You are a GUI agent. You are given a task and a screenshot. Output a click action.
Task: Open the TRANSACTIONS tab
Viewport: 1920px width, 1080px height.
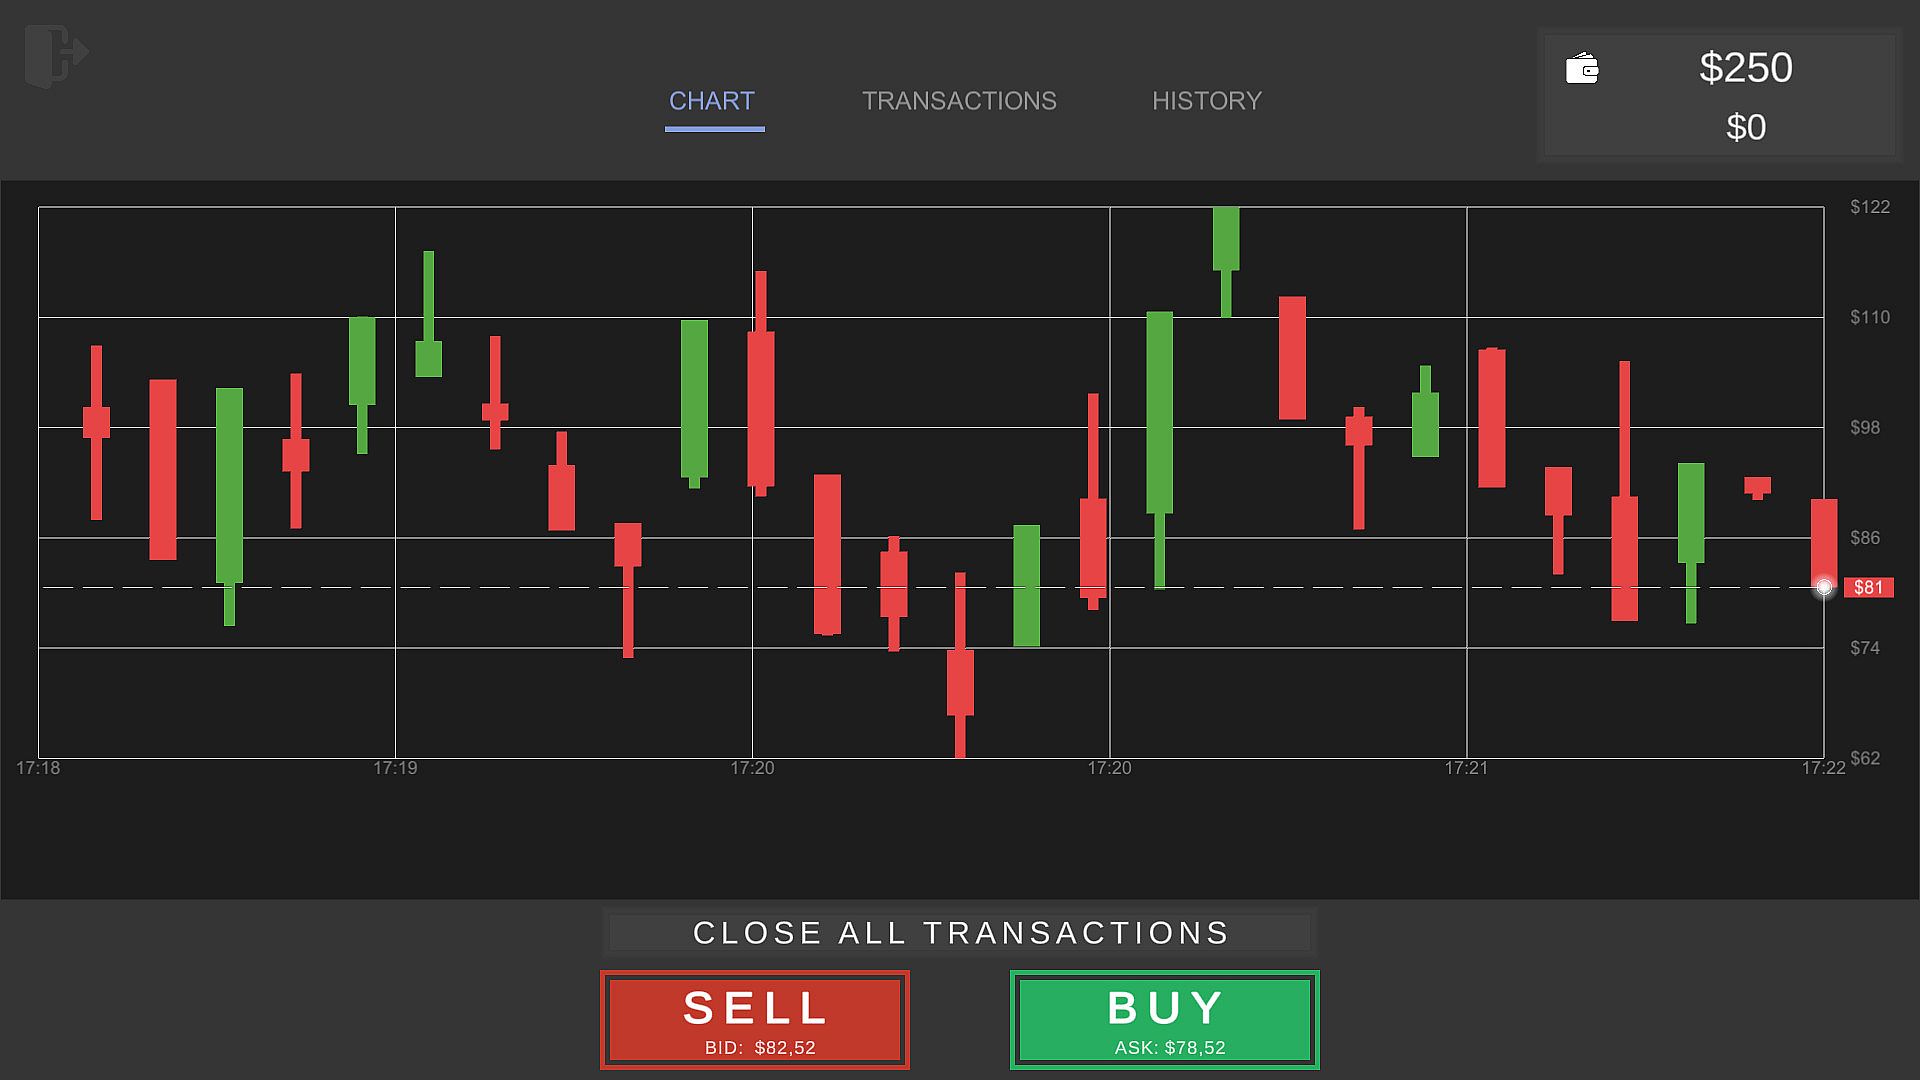click(959, 101)
